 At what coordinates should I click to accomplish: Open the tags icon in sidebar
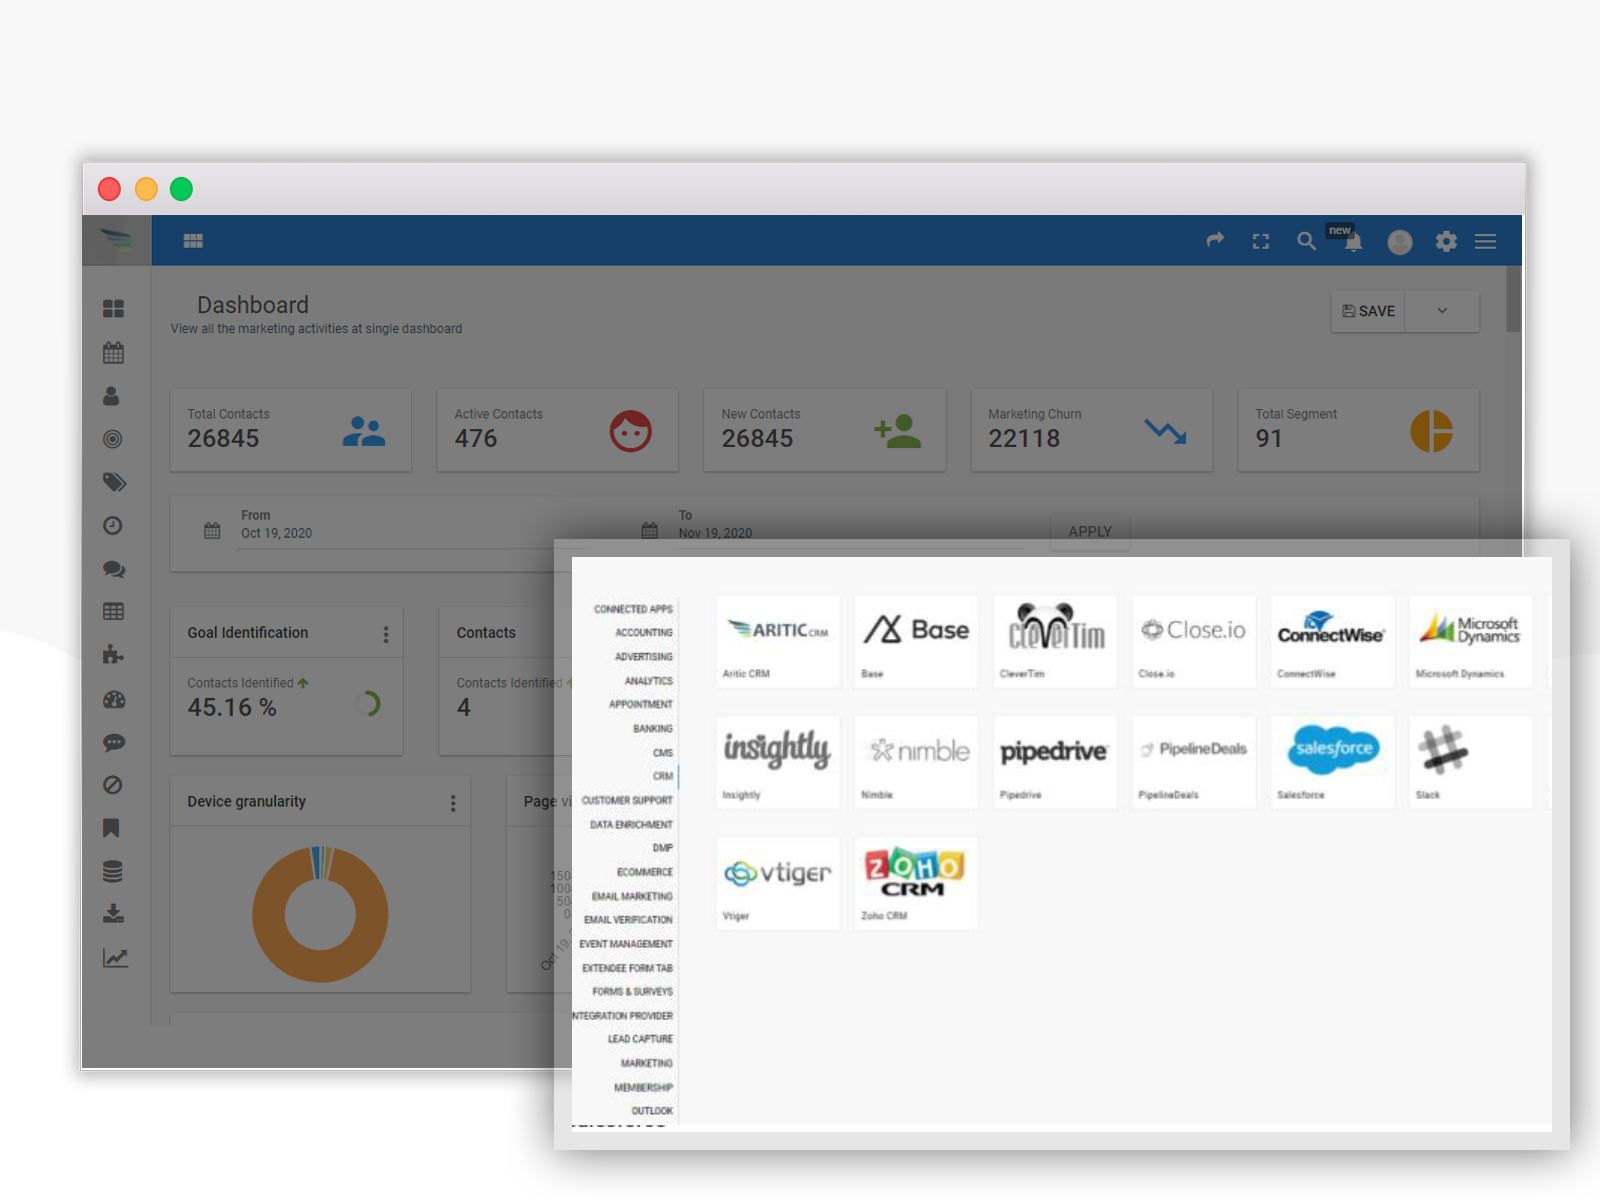pos(114,482)
